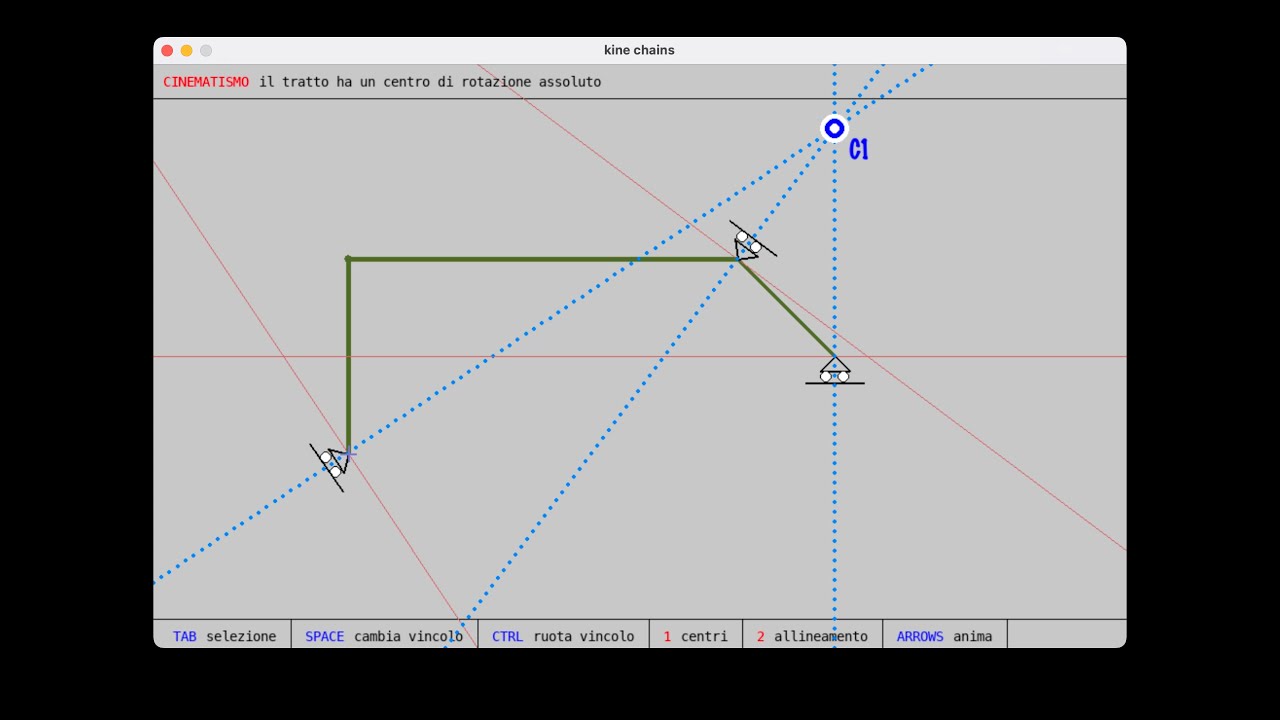Click the C1 rotation center marker
Screen dimensions: 1280x720
[x=834, y=128]
